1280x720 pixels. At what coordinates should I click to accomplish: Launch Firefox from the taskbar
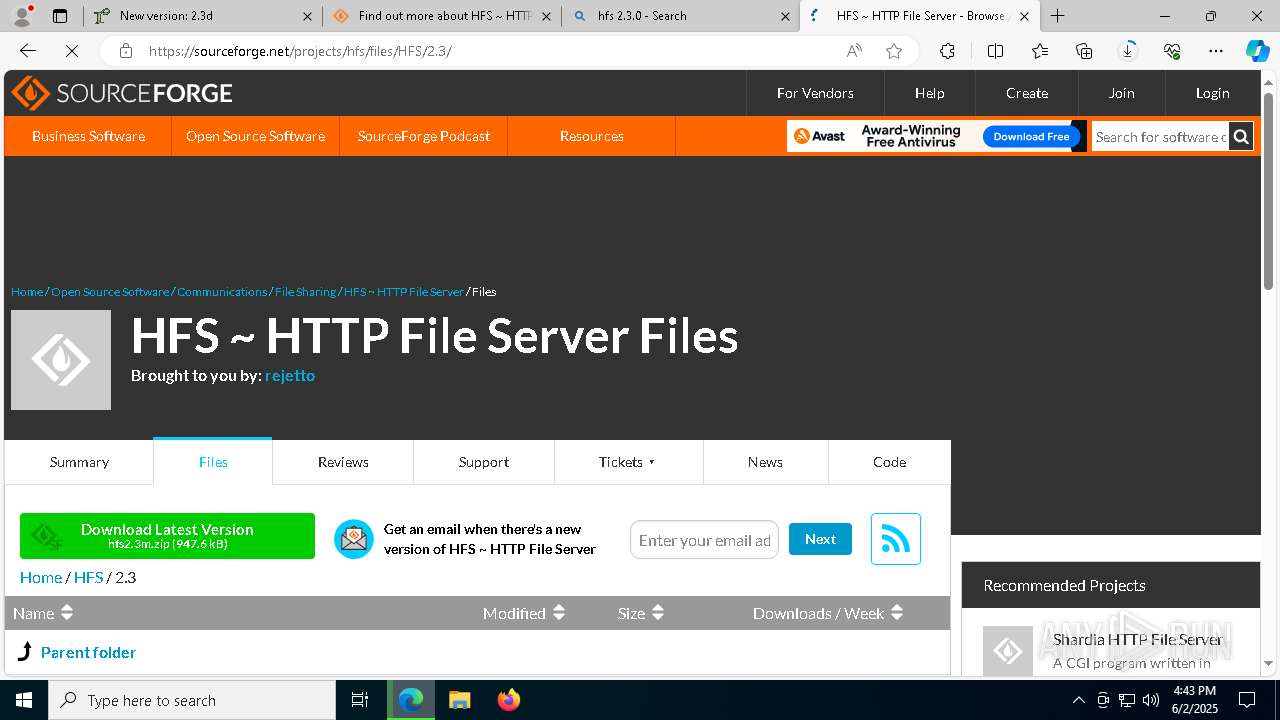pos(508,700)
